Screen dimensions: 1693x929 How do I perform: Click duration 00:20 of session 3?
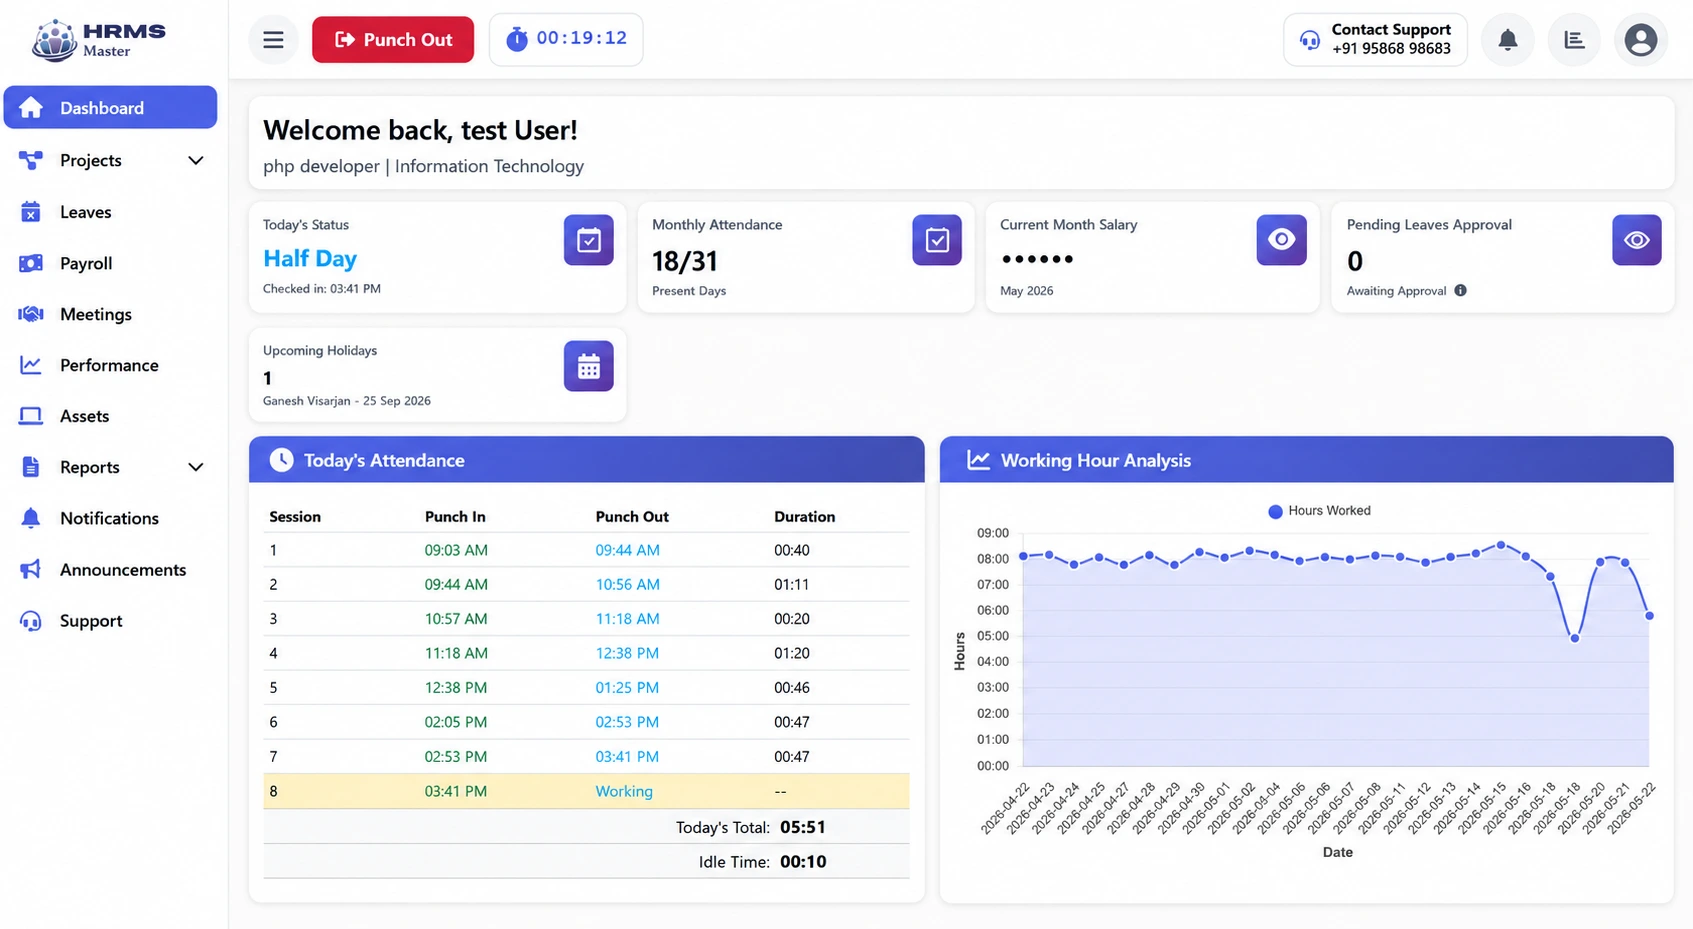[x=792, y=619]
